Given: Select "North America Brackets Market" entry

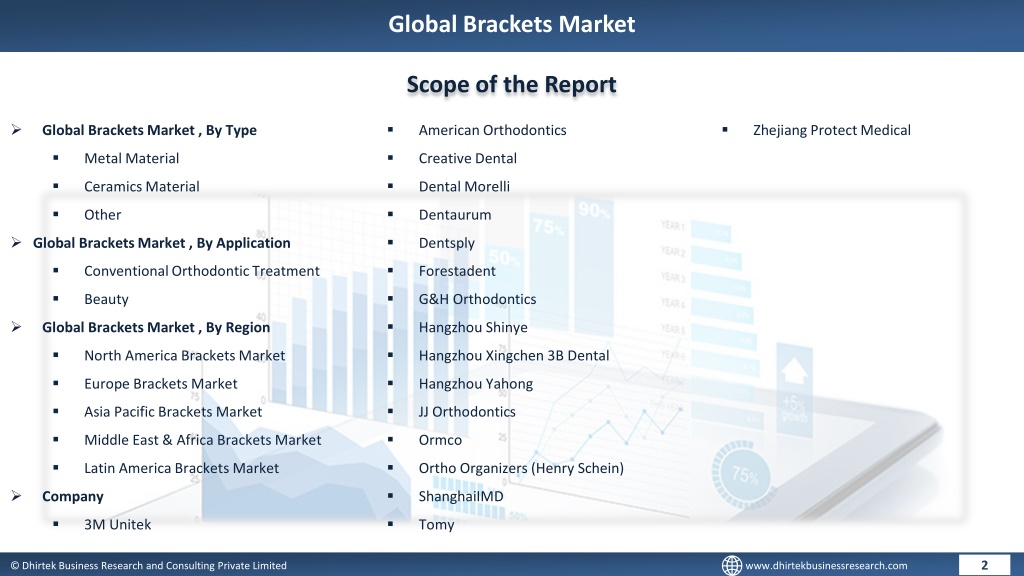Looking at the screenshot, I should [x=184, y=355].
